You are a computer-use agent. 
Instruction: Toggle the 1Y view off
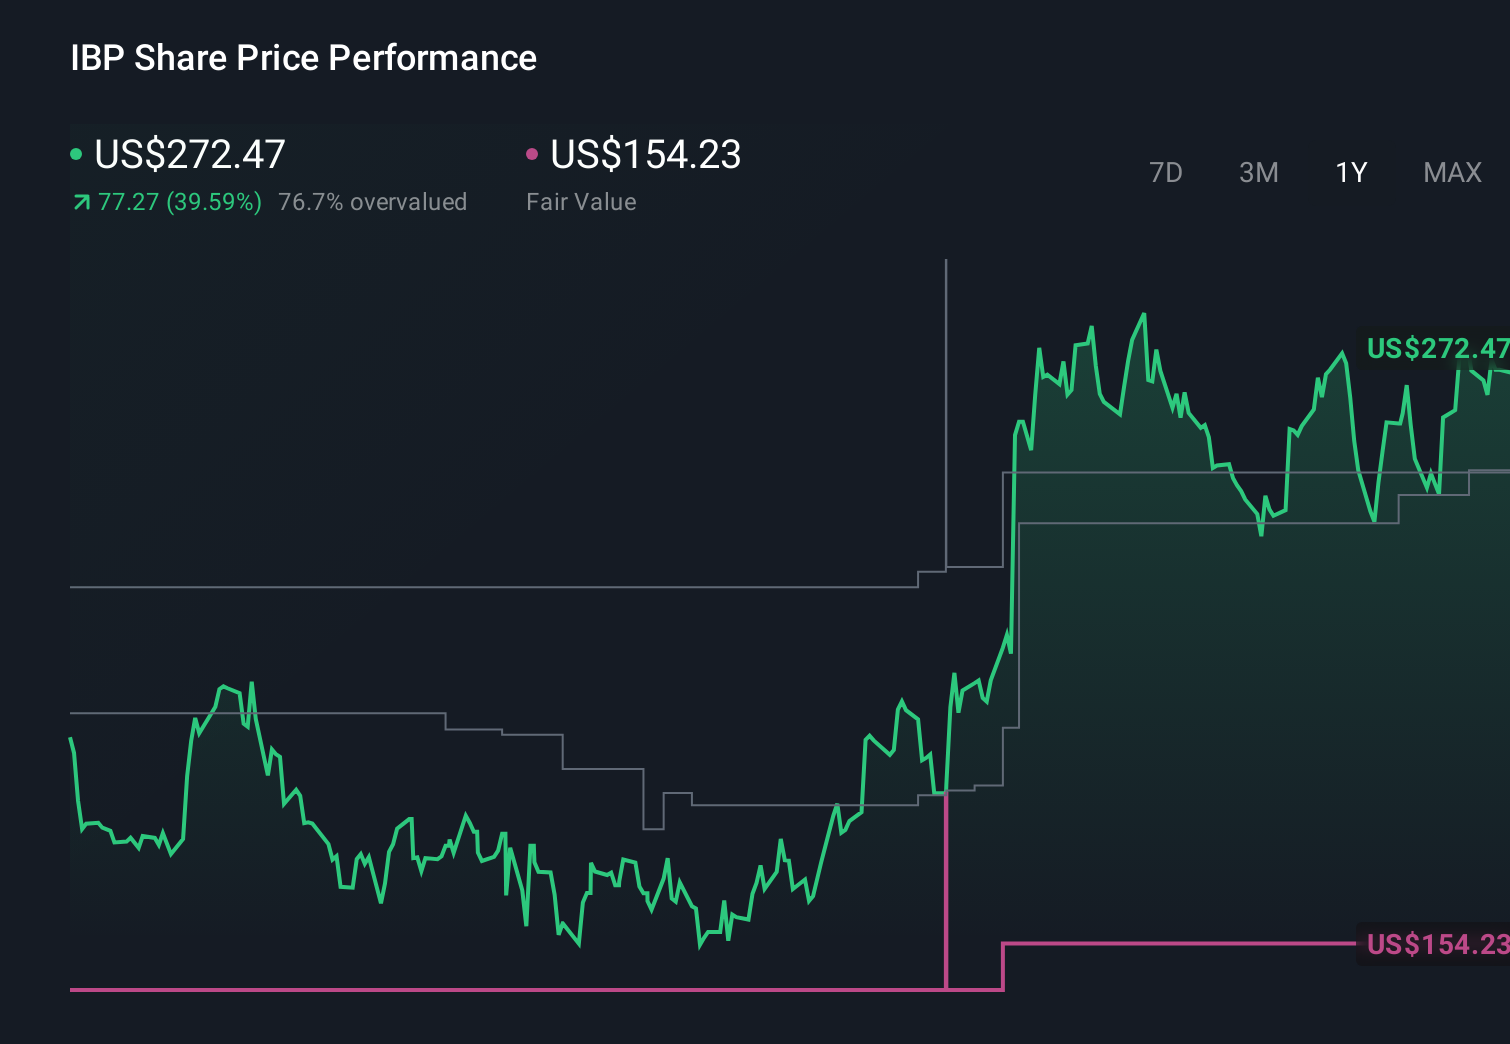click(1350, 172)
